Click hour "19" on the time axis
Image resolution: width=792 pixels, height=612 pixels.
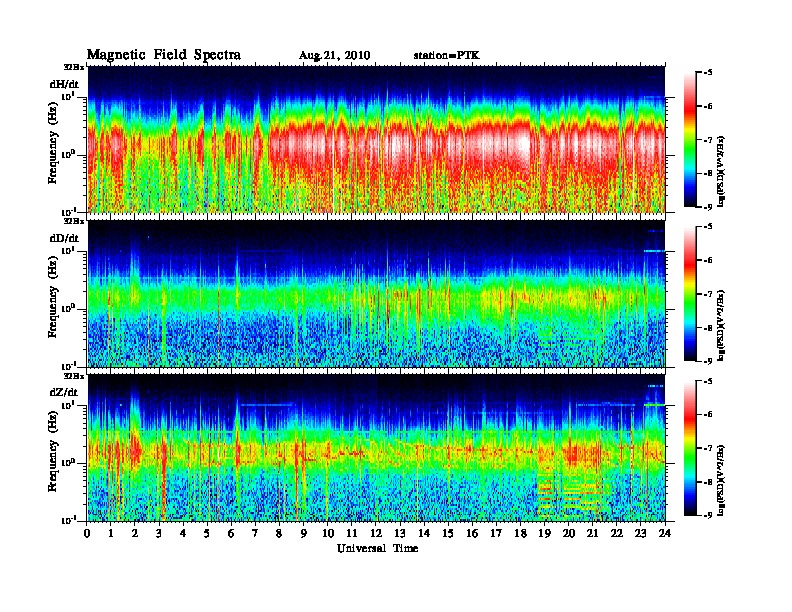point(544,533)
